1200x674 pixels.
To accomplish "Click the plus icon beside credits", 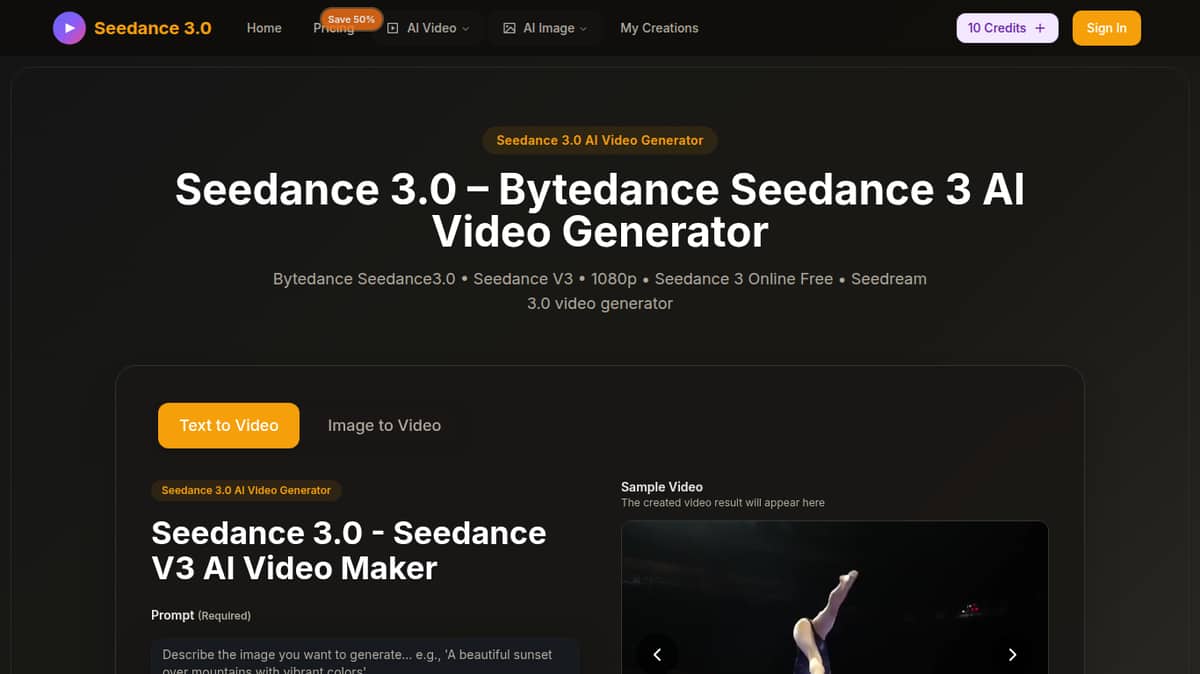I will click(x=1040, y=28).
